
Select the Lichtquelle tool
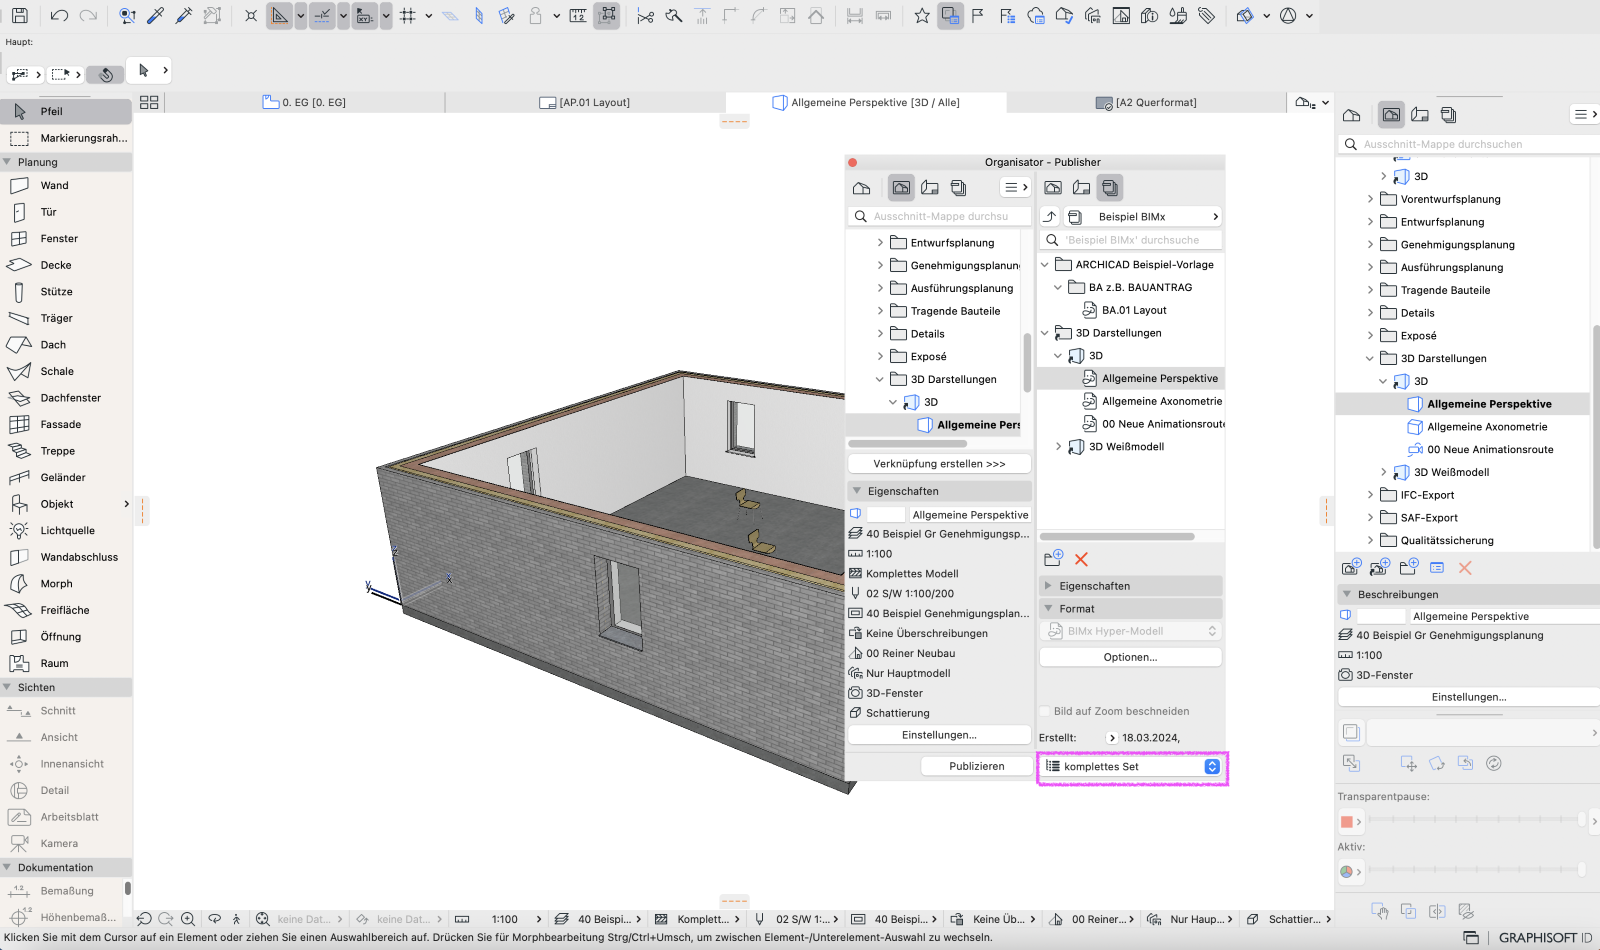(x=66, y=531)
